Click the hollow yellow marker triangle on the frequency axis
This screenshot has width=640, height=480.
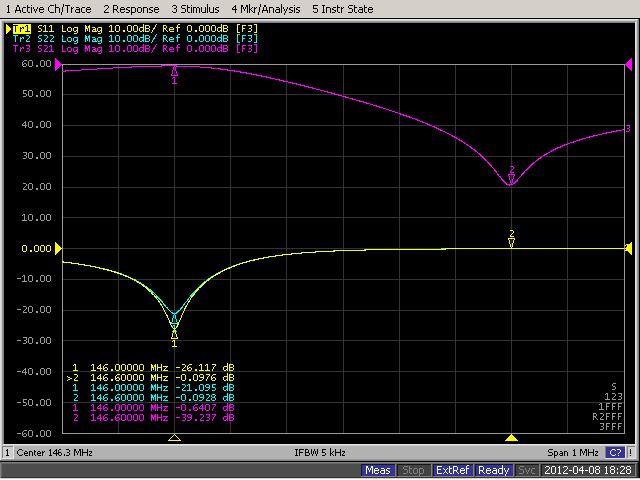[x=174, y=438]
